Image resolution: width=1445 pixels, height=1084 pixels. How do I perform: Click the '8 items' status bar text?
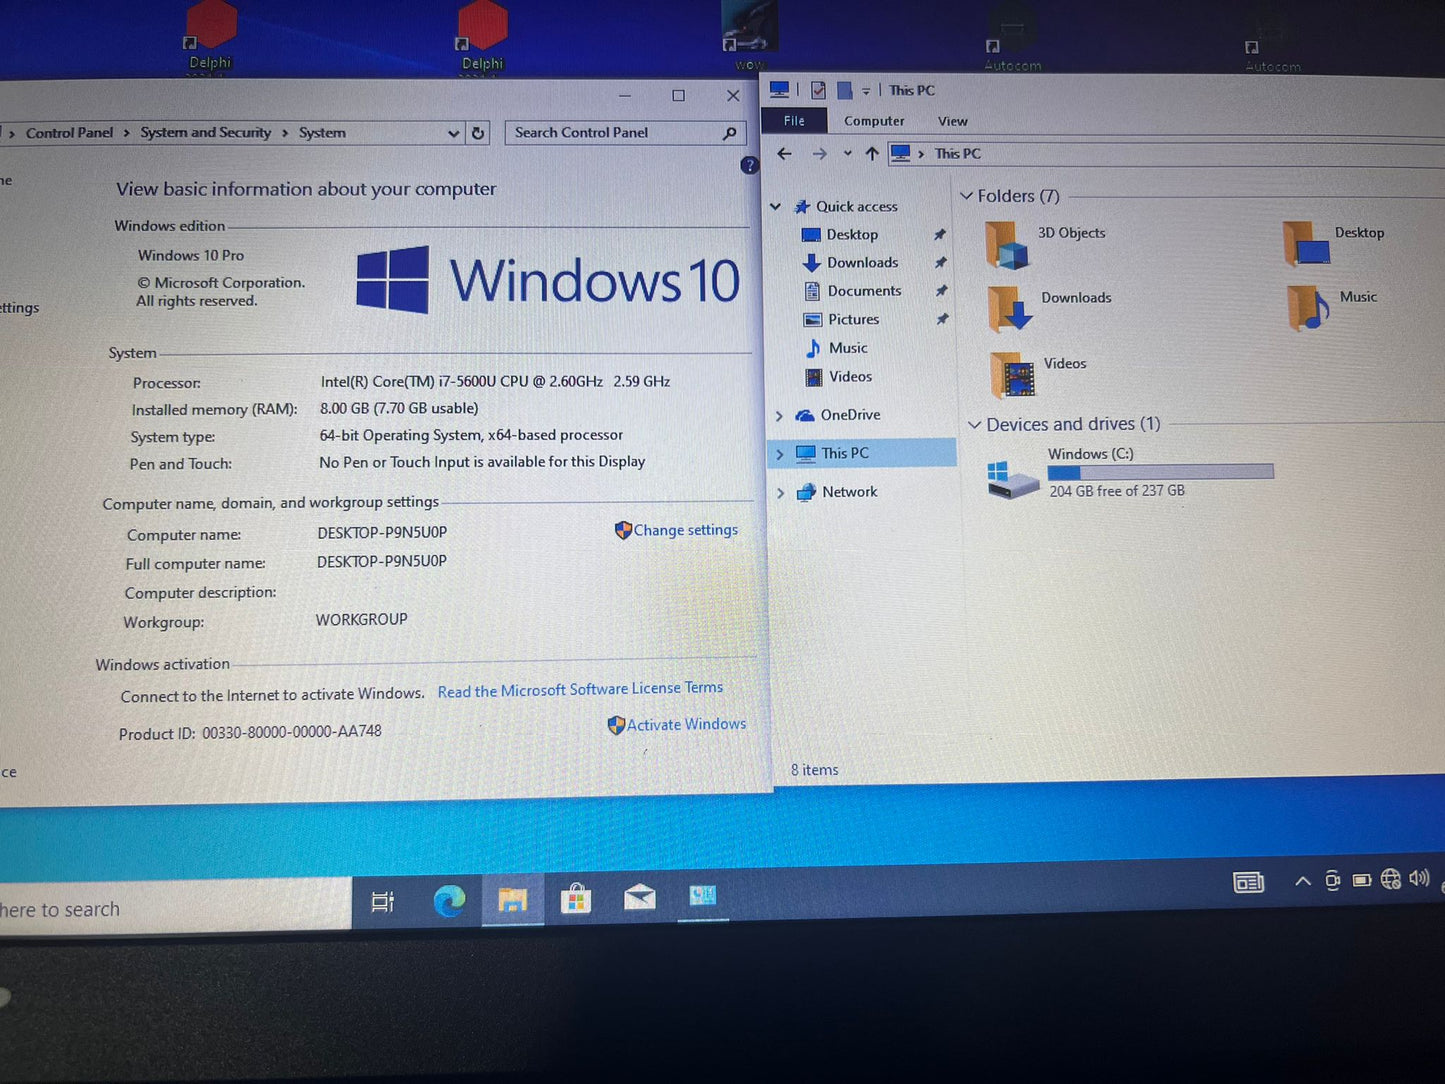(x=814, y=770)
